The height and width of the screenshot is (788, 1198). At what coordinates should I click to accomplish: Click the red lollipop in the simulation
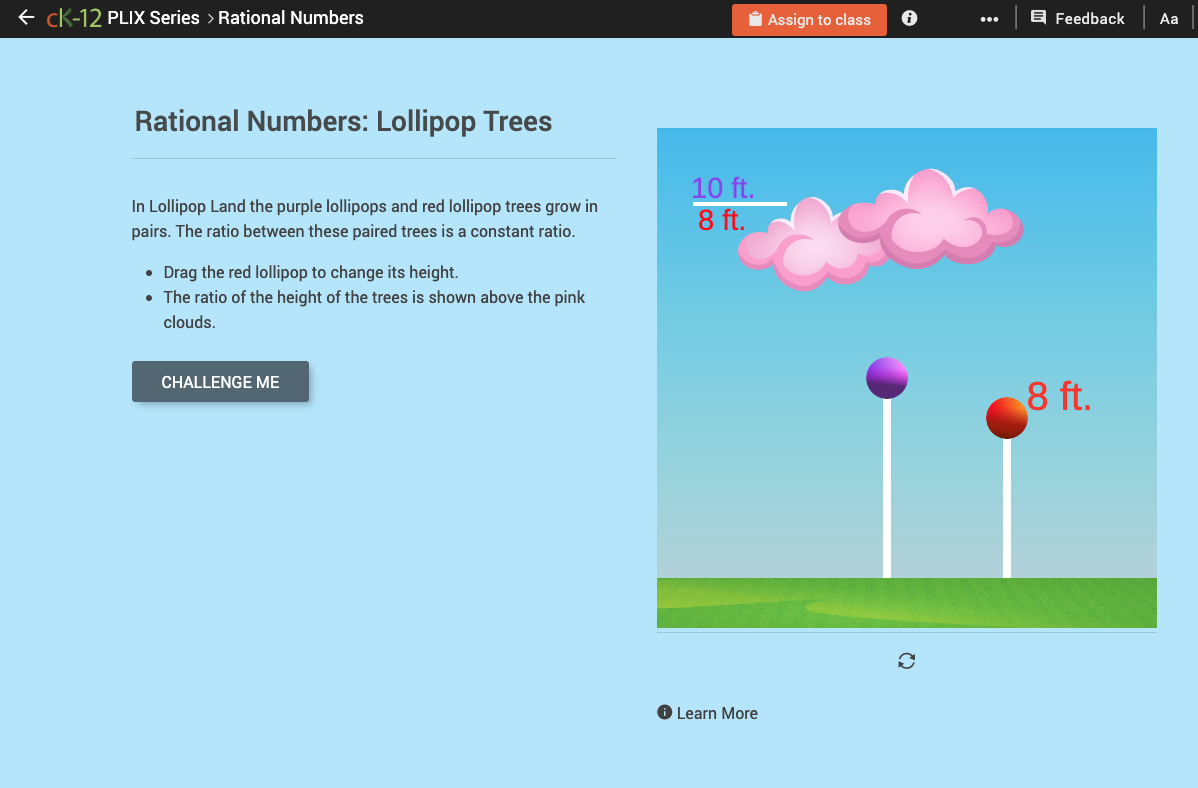[x=1006, y=417]
